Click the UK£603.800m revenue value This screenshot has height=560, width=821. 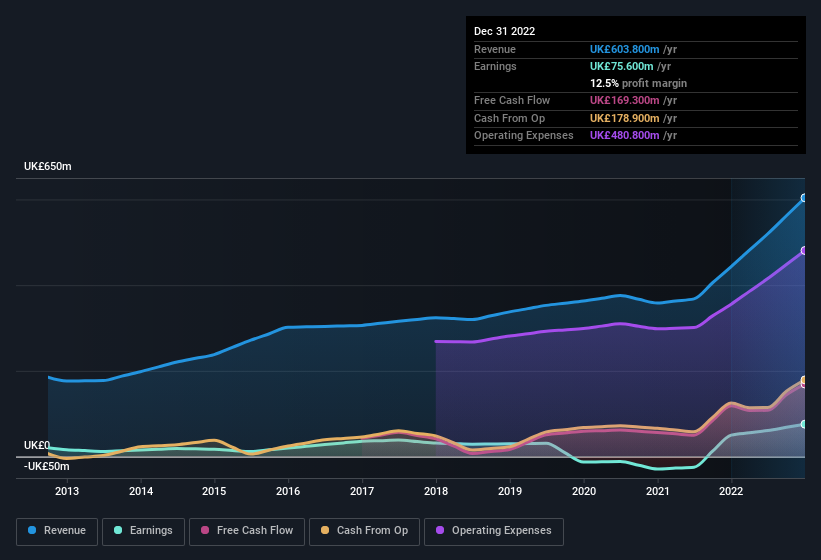[625, 49]
